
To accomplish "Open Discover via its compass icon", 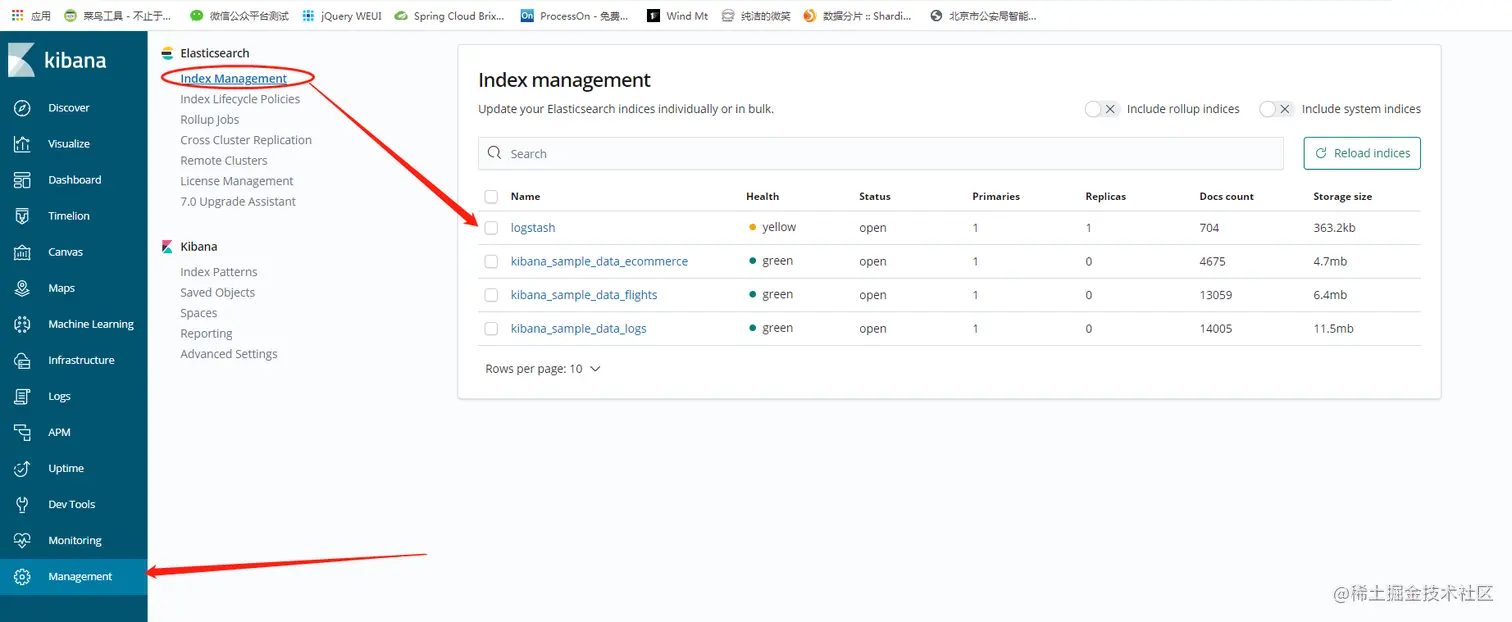I will (x=22, y=108).
